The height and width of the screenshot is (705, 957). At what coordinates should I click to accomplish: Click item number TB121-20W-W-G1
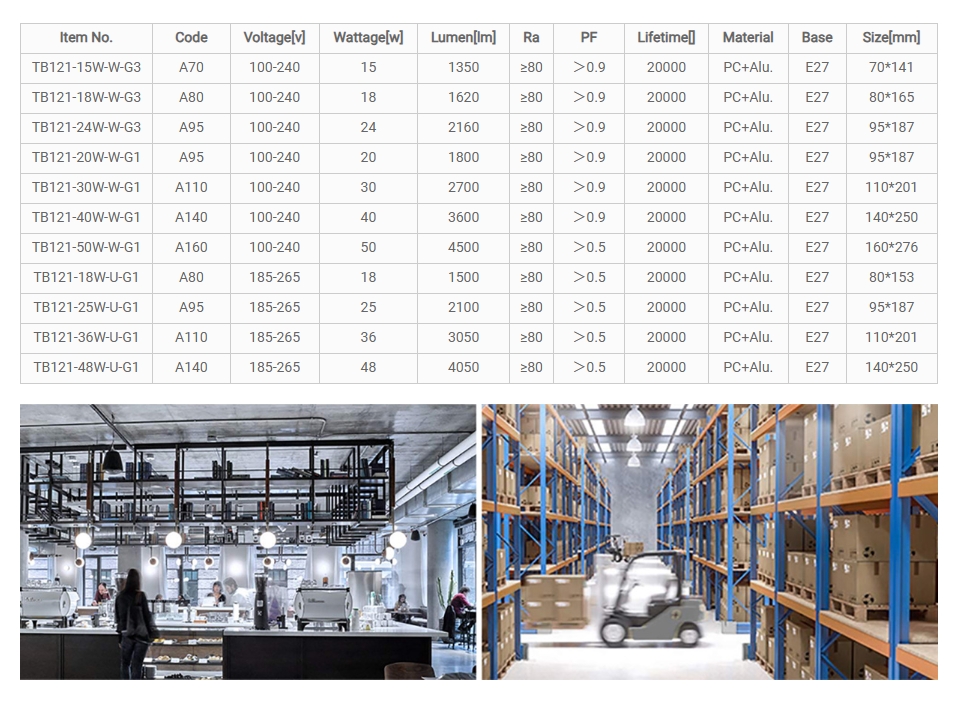coord(86,157)
